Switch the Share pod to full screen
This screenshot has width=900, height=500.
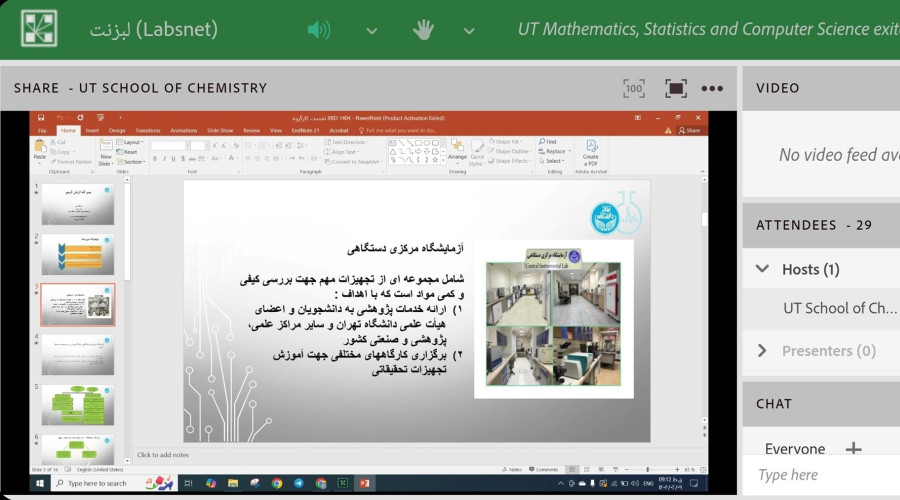pyautogui.click(x=675, y=88)
